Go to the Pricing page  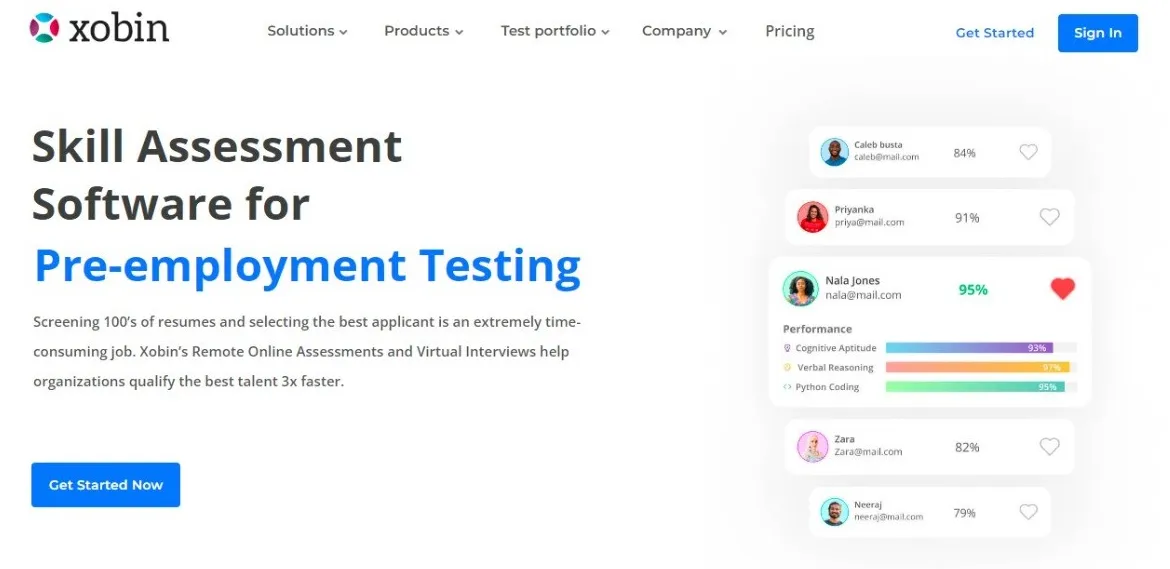pyautogui.click(x=789, y=31)
